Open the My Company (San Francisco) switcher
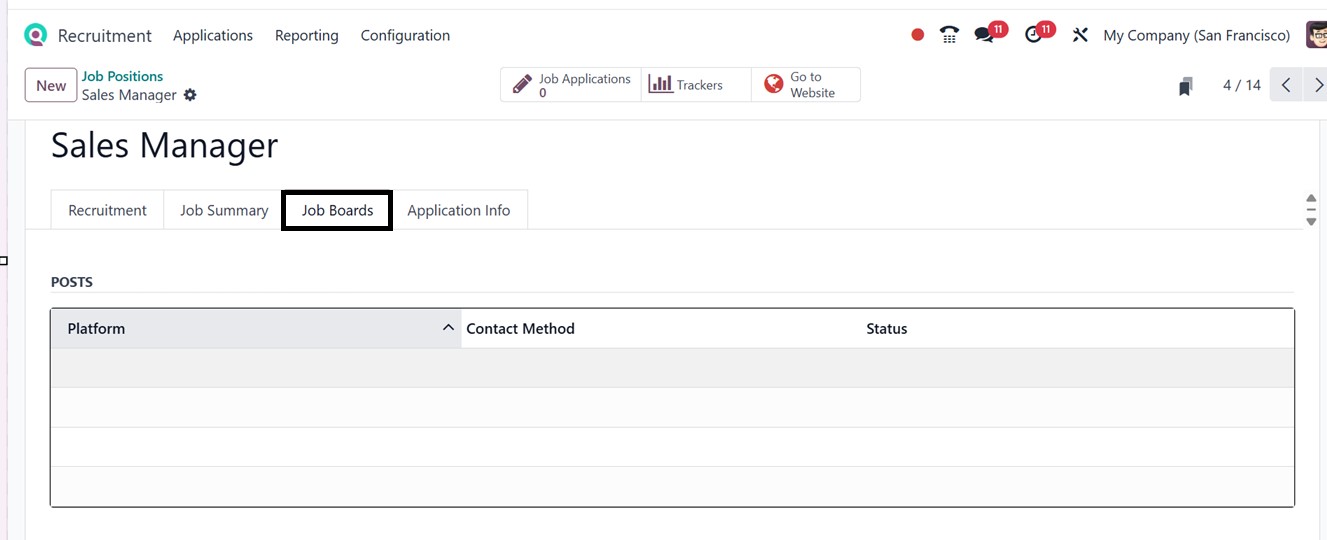 (1196, 35)
